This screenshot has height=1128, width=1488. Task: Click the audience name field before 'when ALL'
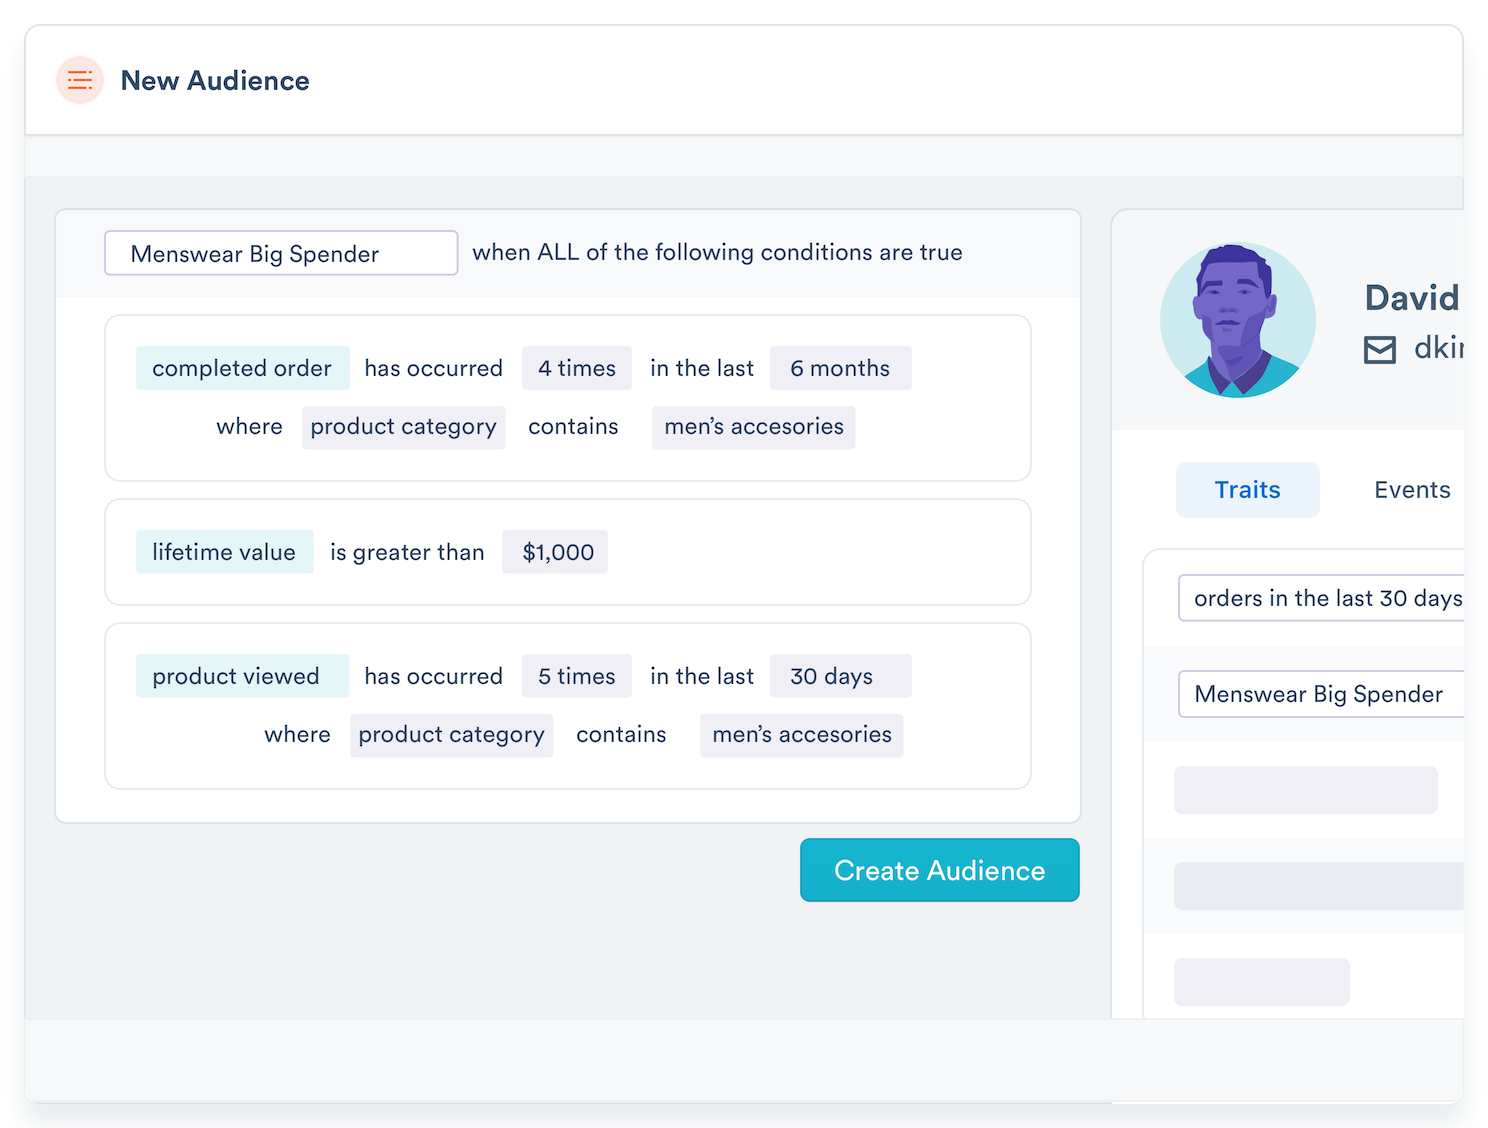coord(281,254)
